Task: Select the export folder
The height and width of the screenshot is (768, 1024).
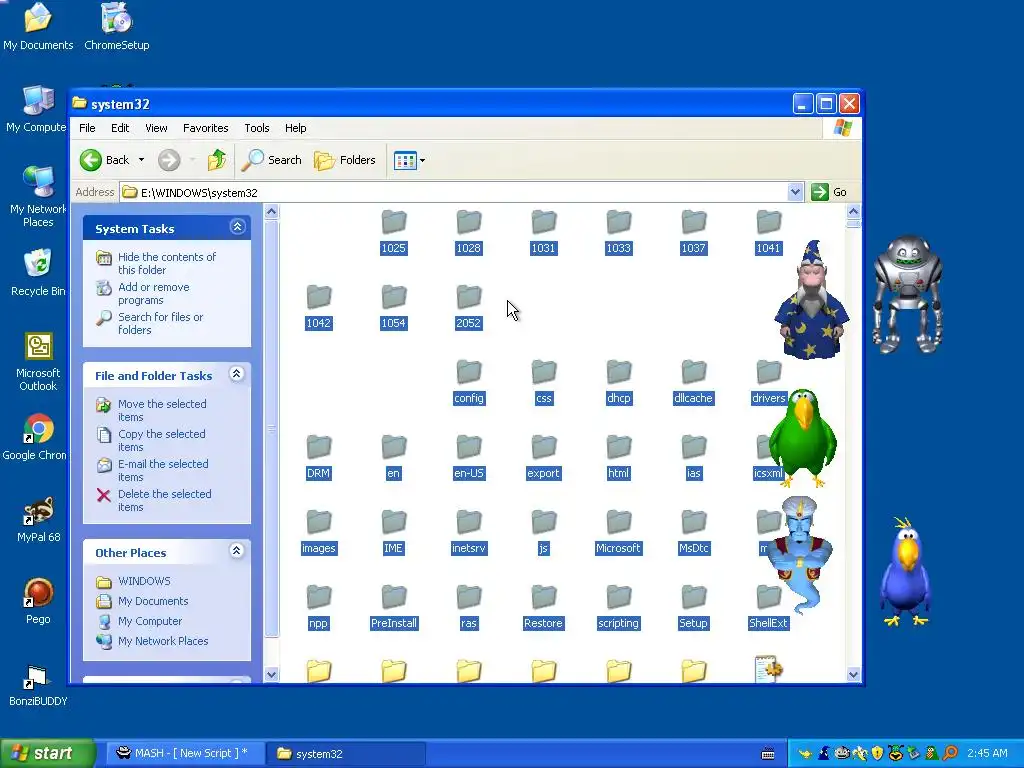Action: (543, 457)
